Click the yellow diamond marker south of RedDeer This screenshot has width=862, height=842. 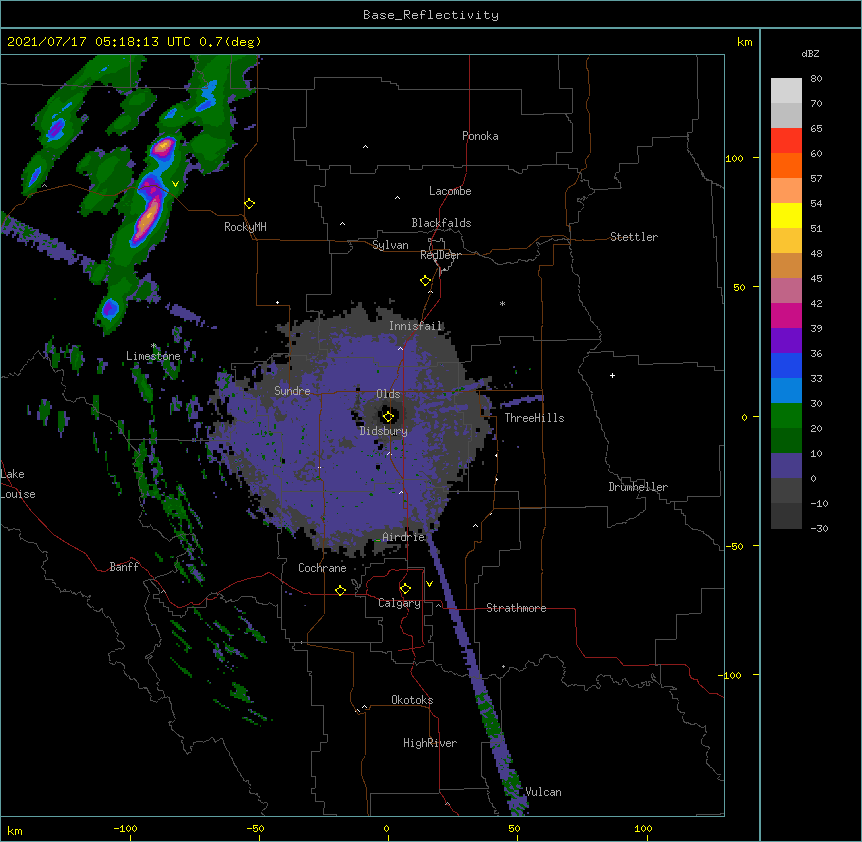(x=426, y=281)
